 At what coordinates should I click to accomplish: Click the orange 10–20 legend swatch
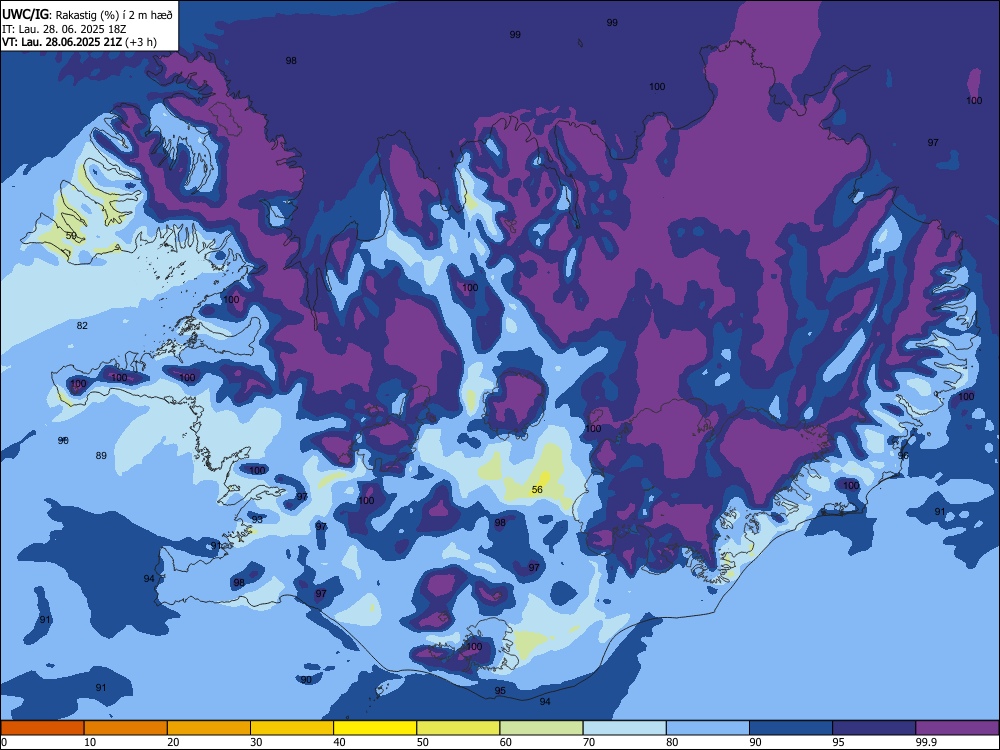126,728
